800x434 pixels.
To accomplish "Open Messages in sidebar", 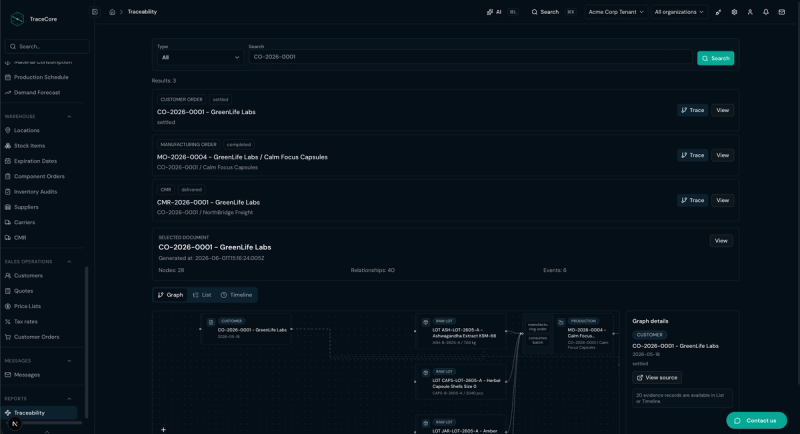I will (x=27, y=374).
